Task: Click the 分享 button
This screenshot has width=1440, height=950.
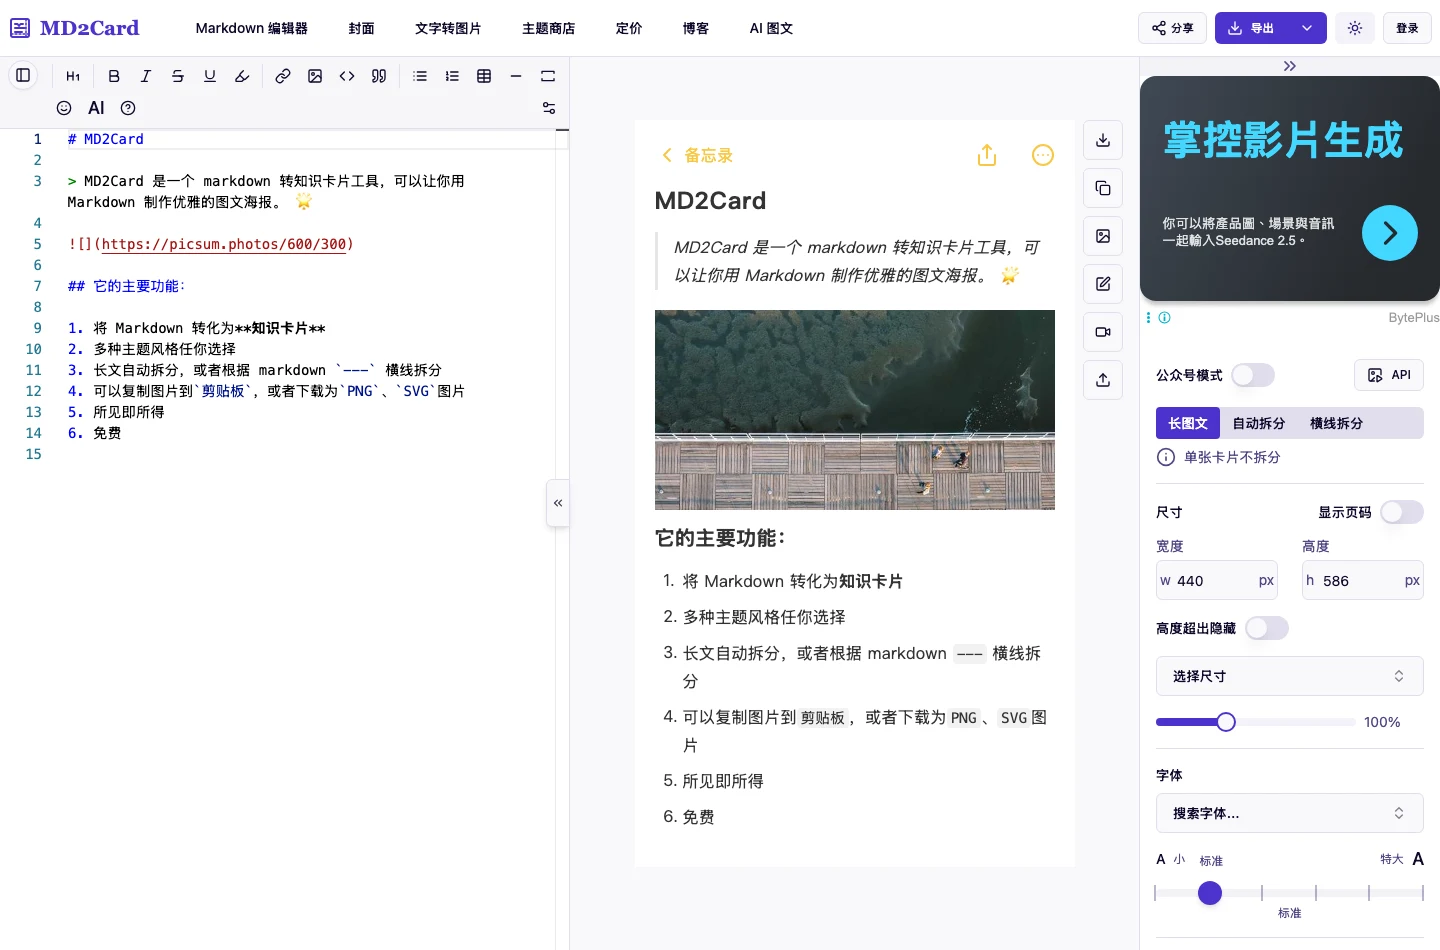Action: (1172, 28)
